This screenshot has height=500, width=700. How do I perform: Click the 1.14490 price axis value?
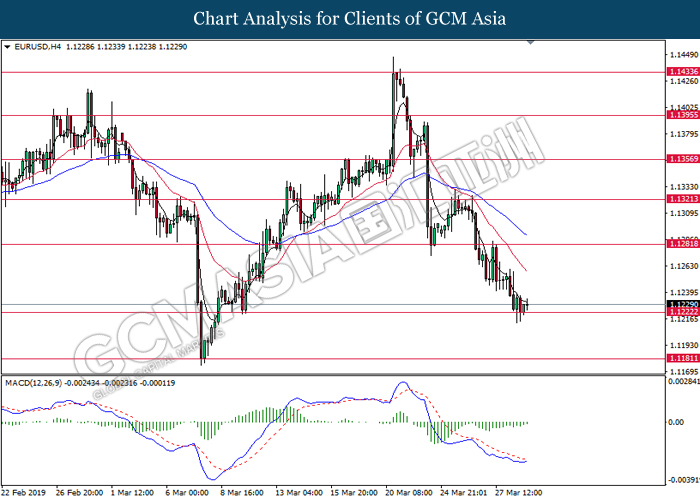point(684,55)
